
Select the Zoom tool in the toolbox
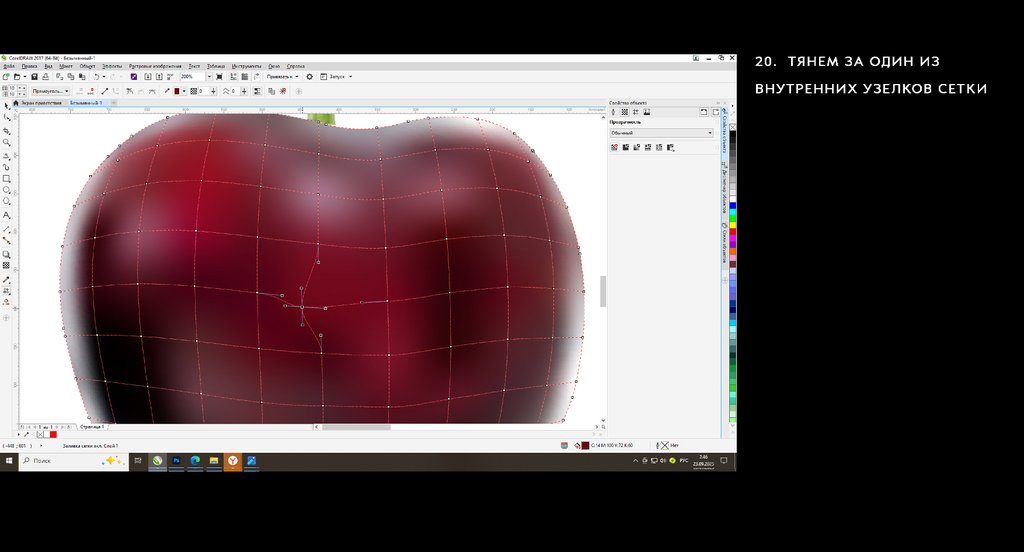point(7,143)
